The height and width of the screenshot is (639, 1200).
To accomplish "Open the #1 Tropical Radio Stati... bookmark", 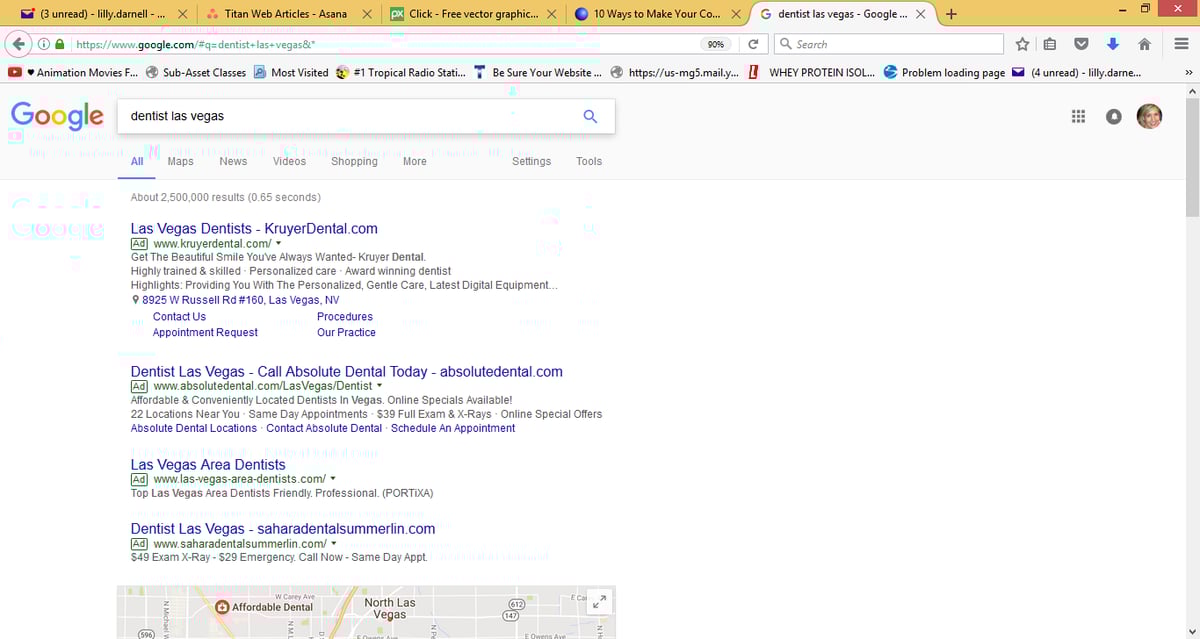I will pyautogui.click(x=401, y=73).
